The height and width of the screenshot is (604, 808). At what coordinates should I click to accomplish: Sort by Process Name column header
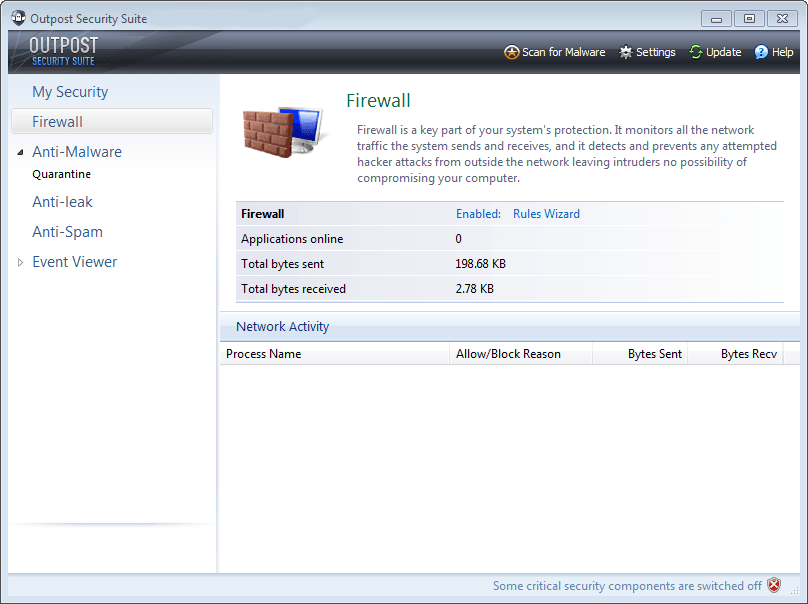[334, 354]
